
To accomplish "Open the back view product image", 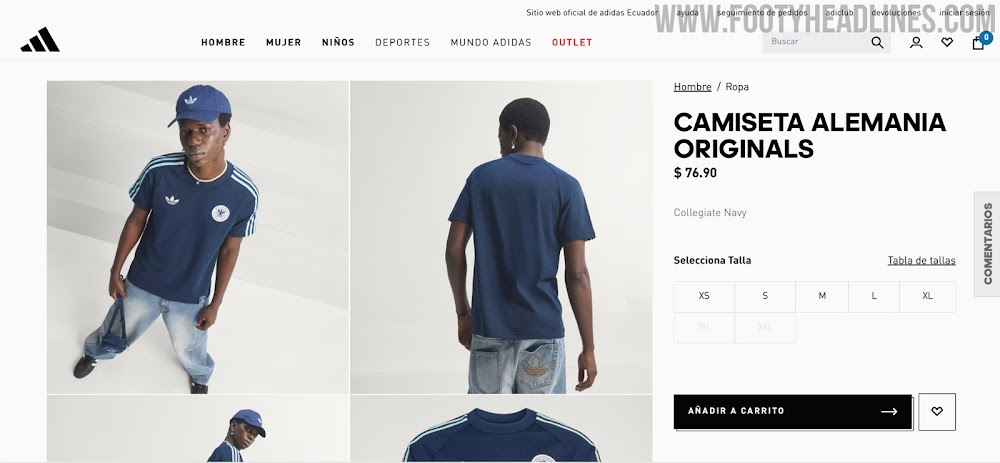I will (x=501, y=237).
